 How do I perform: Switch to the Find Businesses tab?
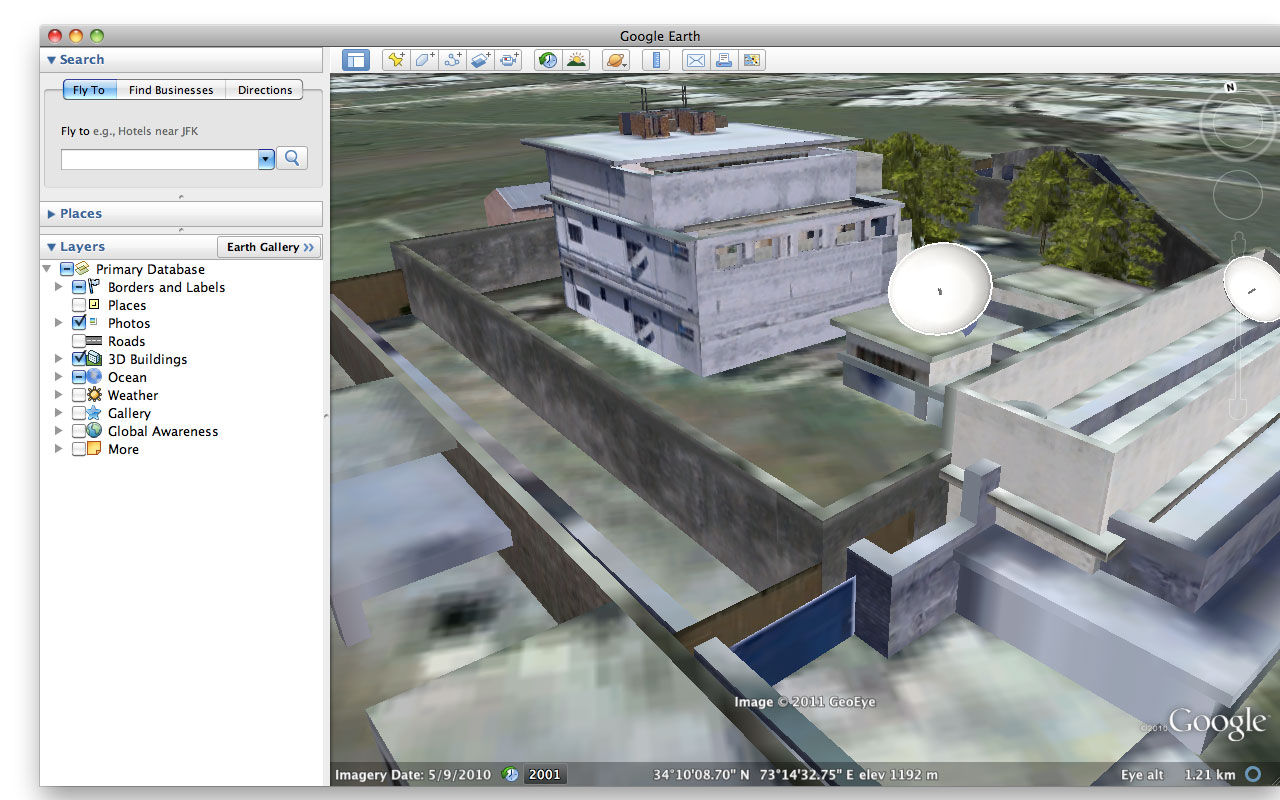coord(170,89)
